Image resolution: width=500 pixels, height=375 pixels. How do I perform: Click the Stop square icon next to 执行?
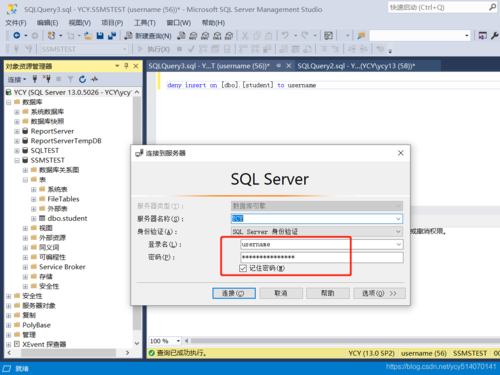tap(179, 49)
